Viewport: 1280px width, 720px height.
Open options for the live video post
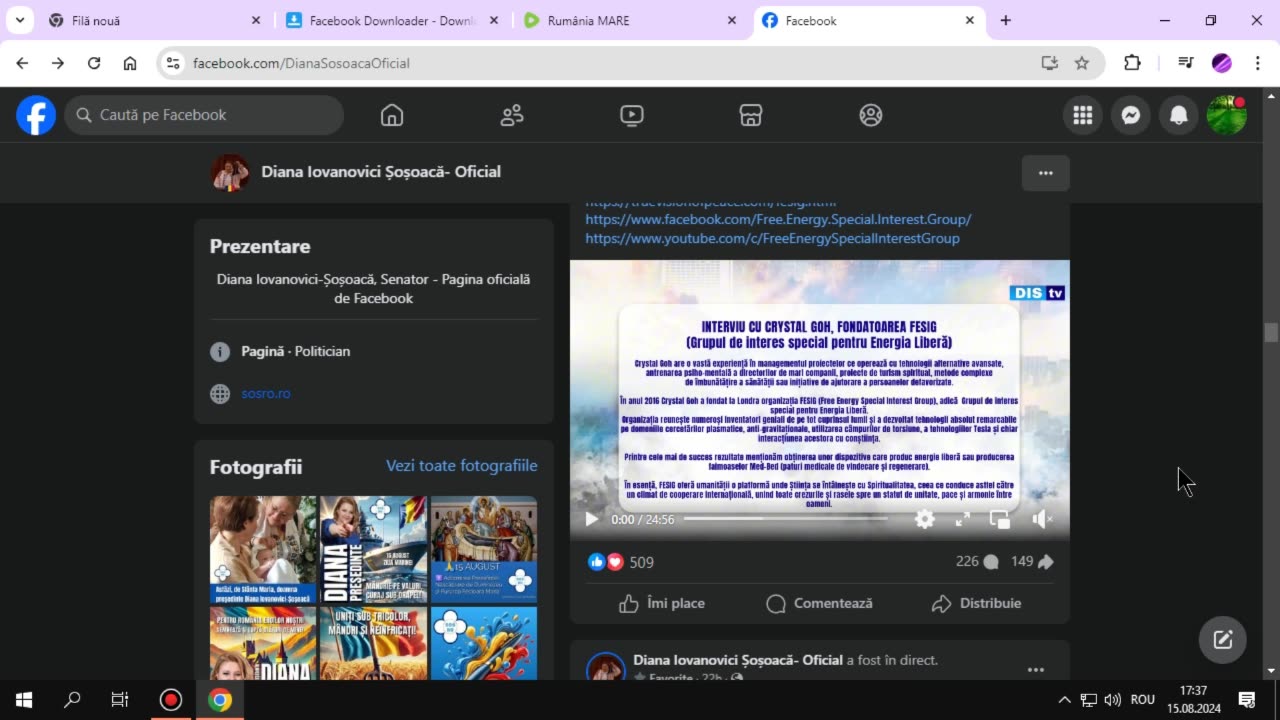click(1036, 670)
